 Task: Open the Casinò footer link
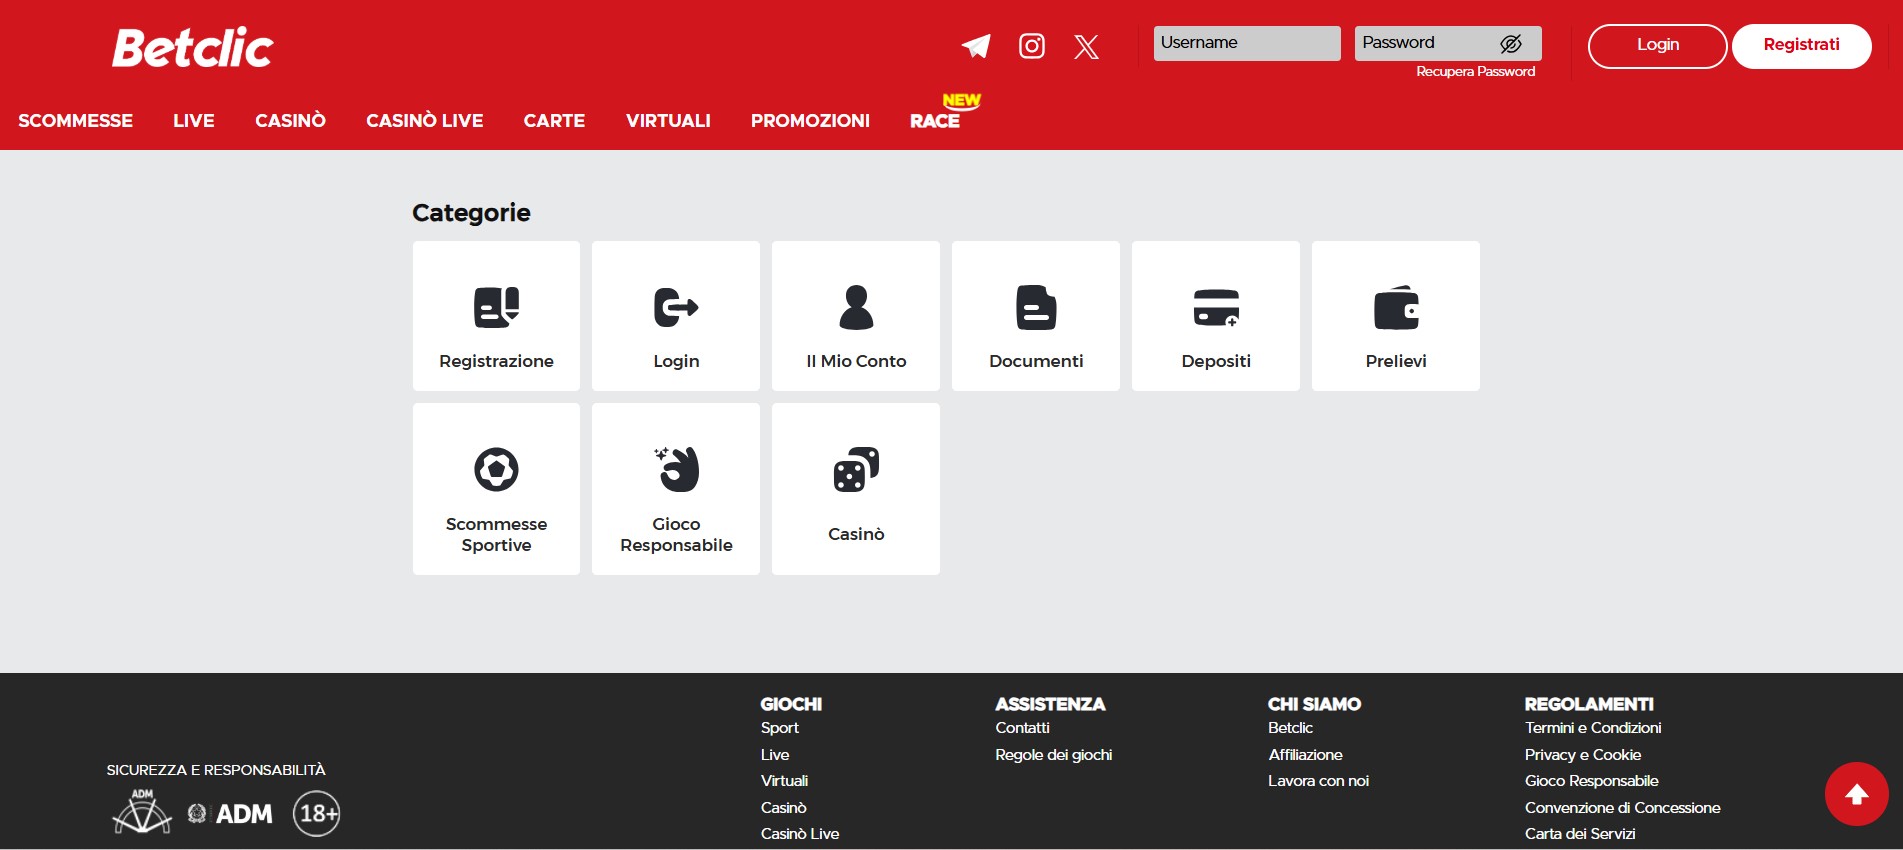coord(783,808)
